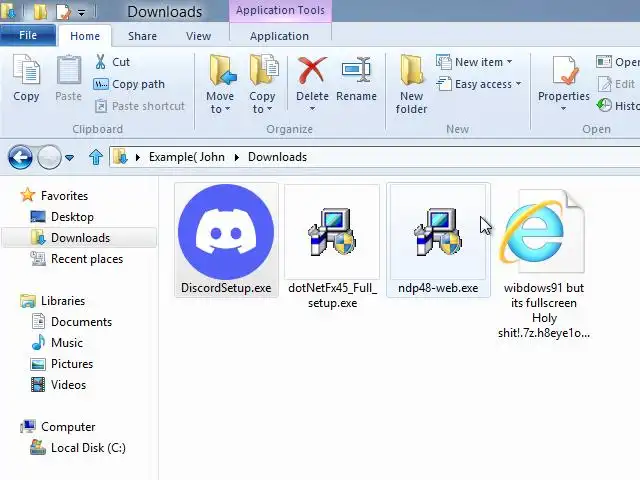
Task: Create a New folder from the ribbon
Action: [411, 85]
